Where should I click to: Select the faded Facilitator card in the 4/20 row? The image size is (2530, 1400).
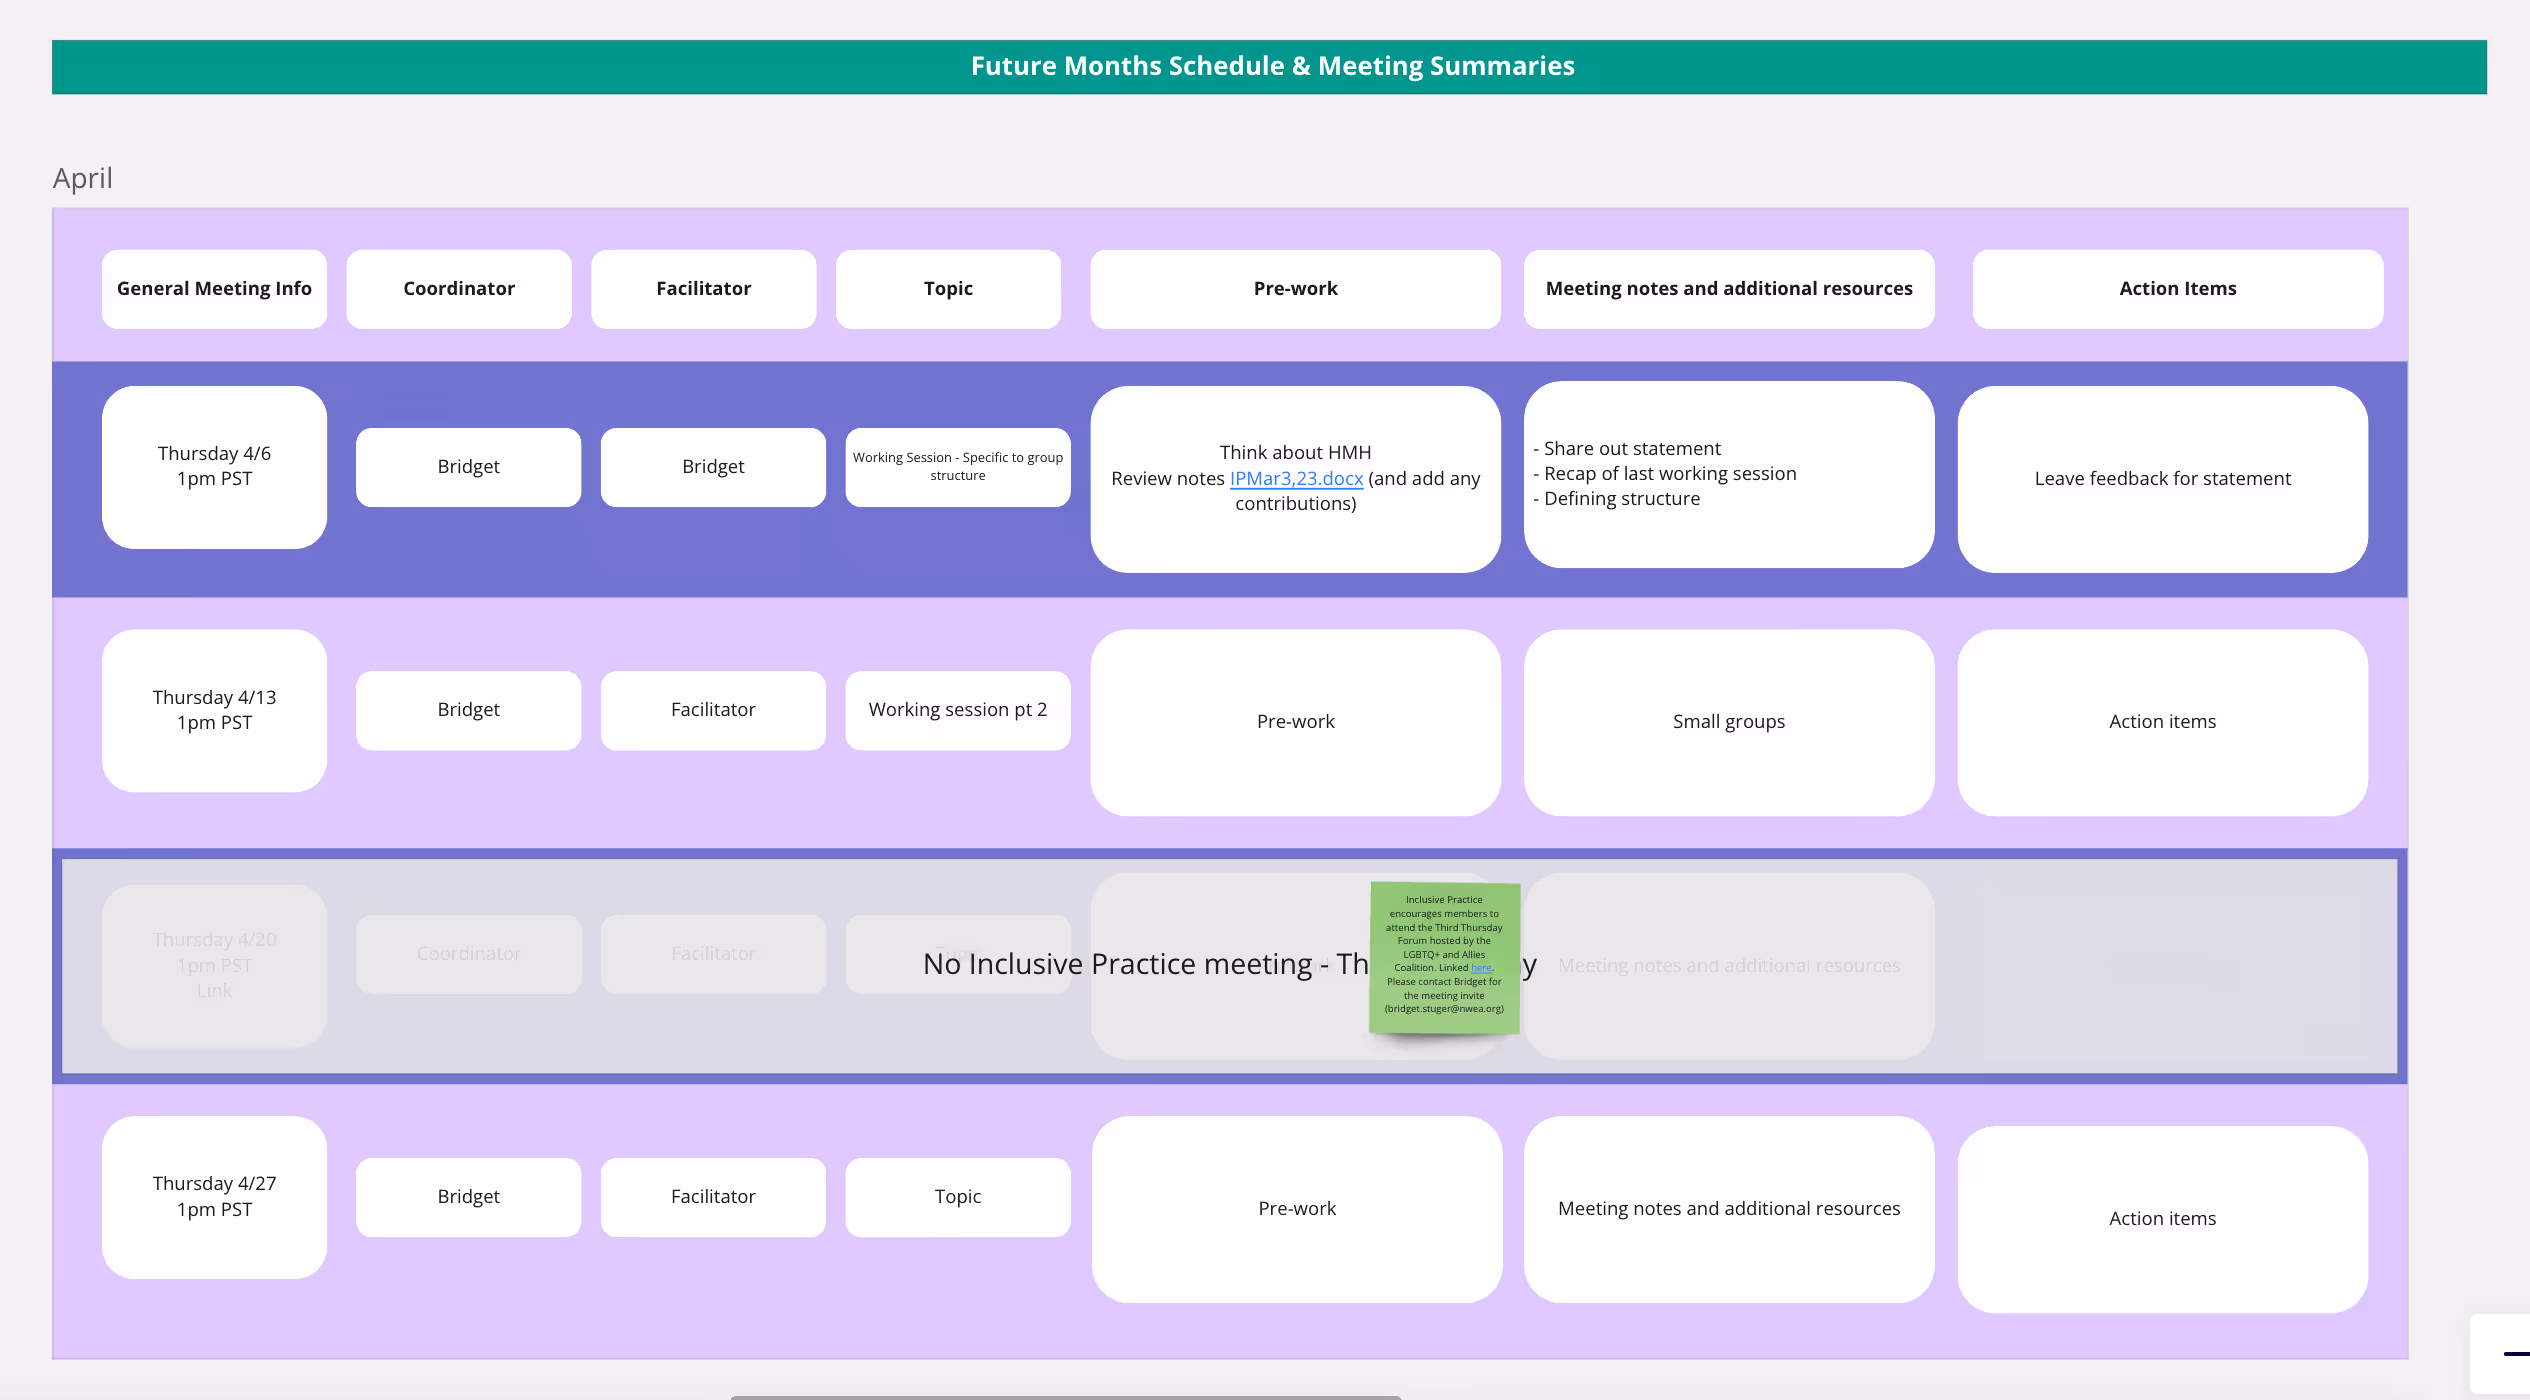(x=713, y=954)
